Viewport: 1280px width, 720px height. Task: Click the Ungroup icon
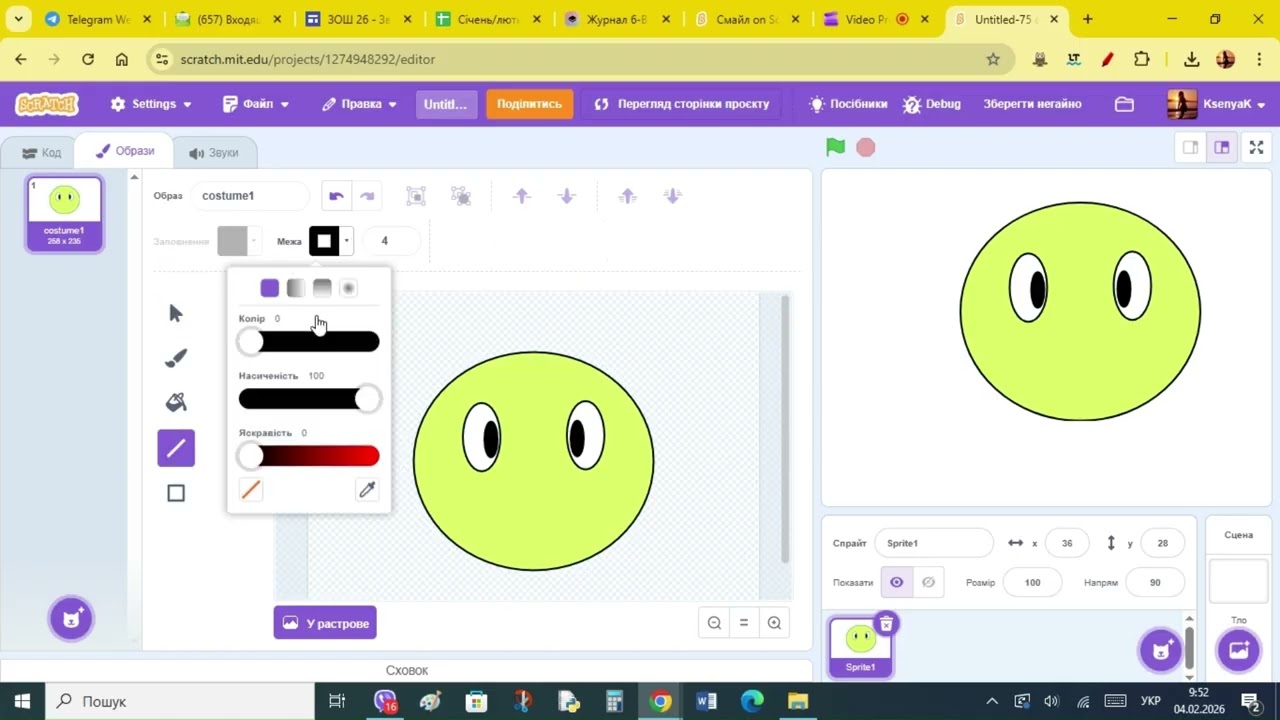[x=461, y=196]
